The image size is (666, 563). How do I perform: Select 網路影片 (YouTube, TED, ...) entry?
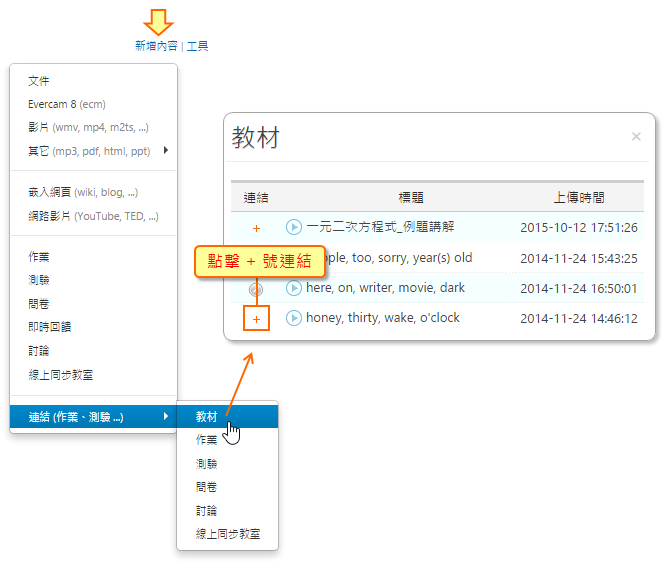[x=93, y=216]
